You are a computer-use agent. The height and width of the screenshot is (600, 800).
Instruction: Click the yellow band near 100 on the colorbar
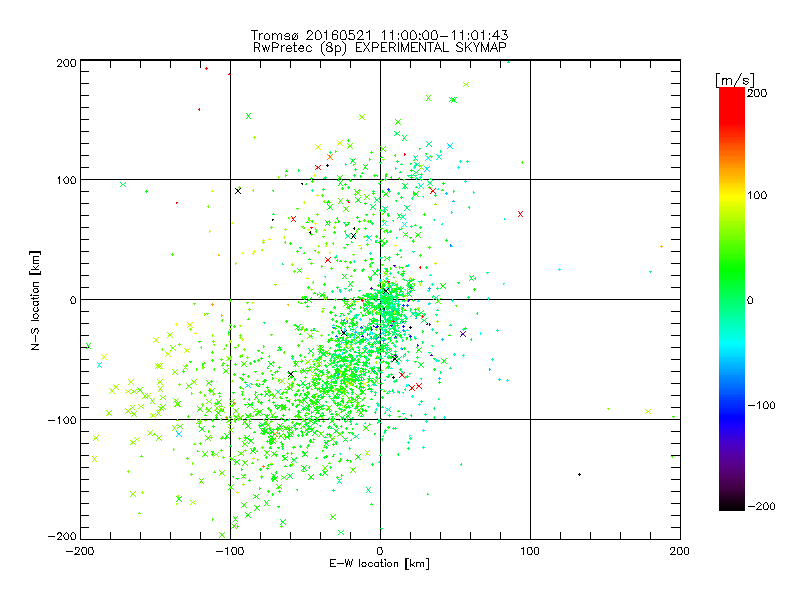coord(732,196)
